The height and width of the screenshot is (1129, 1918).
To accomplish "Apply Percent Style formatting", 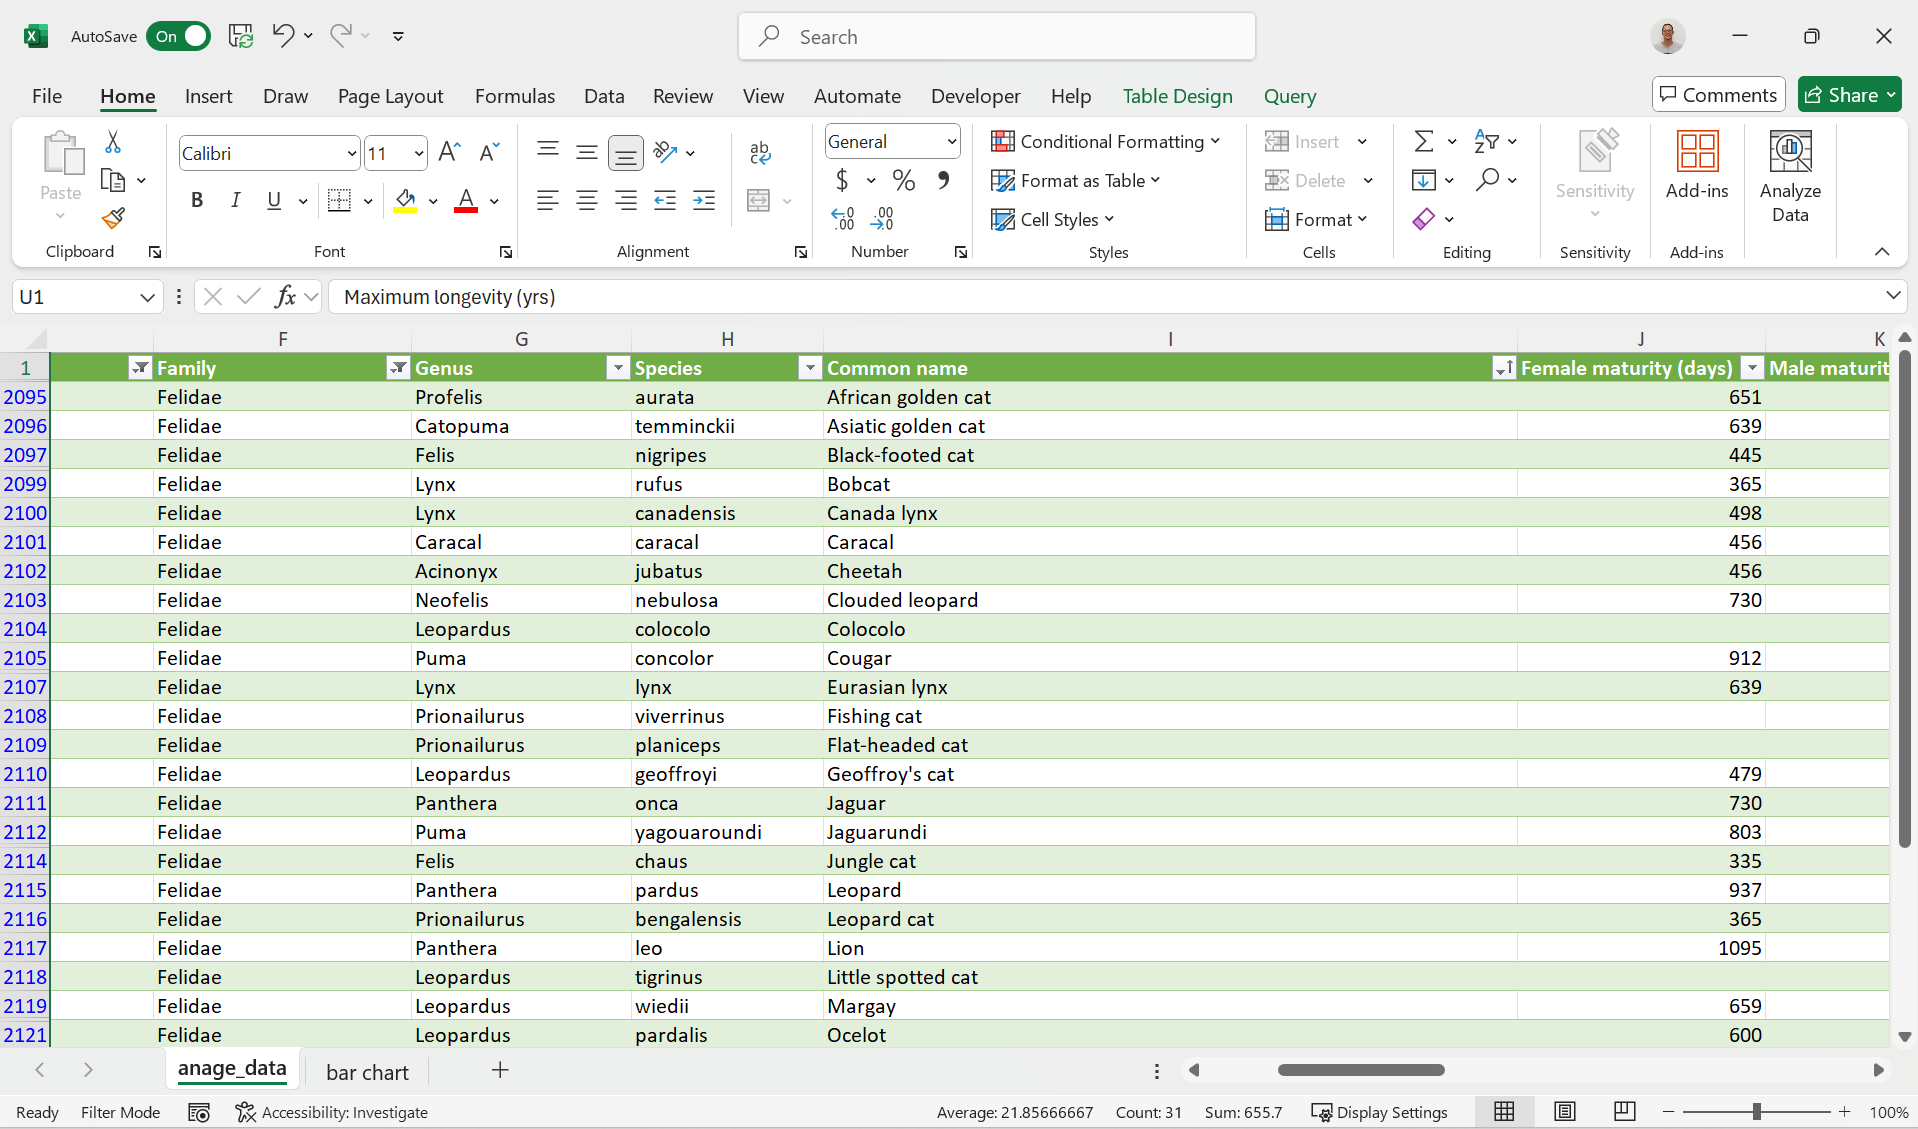I will pyautogui.click(x=904, y=180).
